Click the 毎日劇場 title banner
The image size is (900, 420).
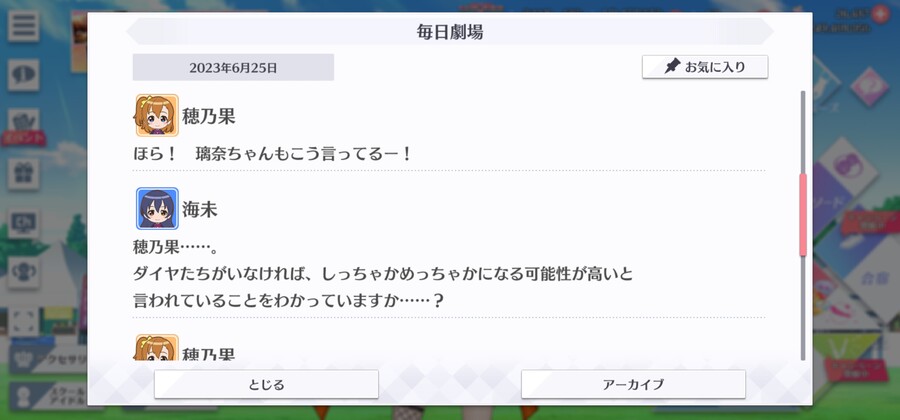(450, 32)
